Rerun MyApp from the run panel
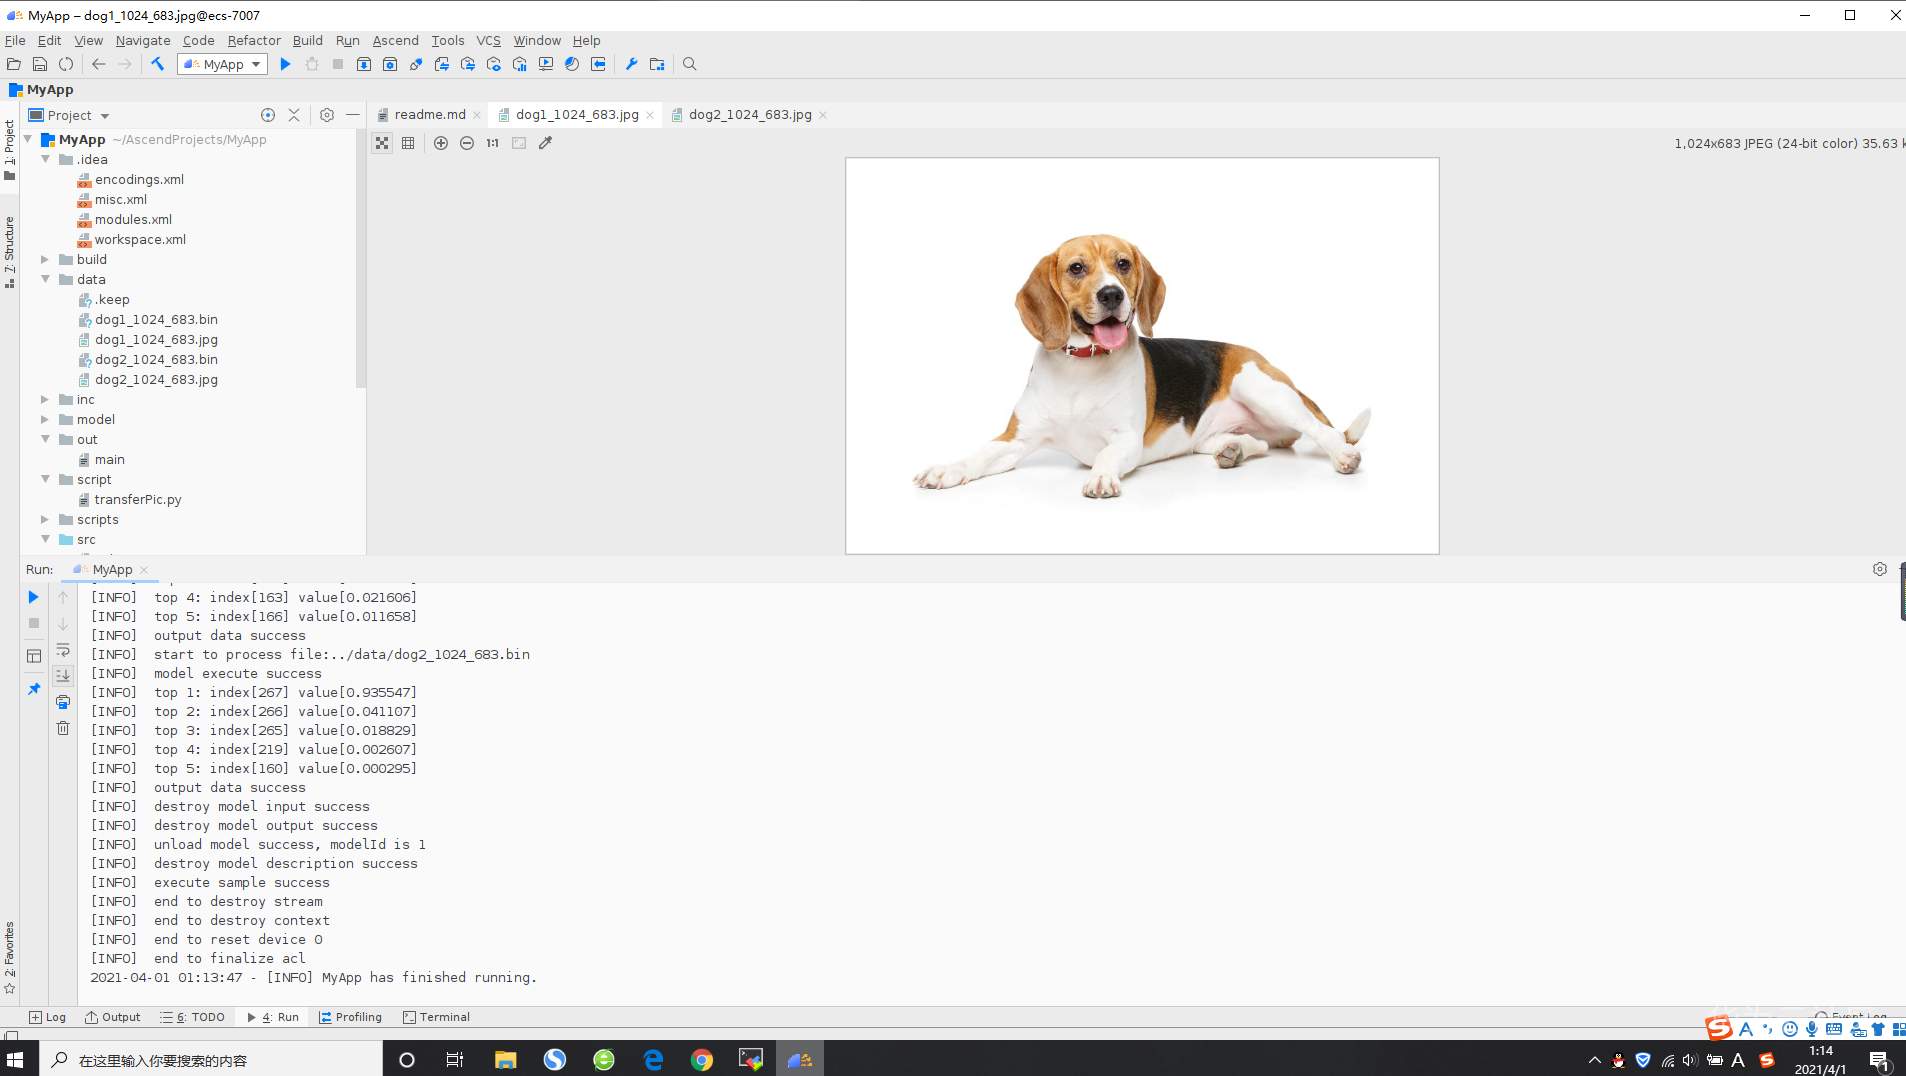The width and height of the screenshot is (1906, 1076). click(33, 597)
